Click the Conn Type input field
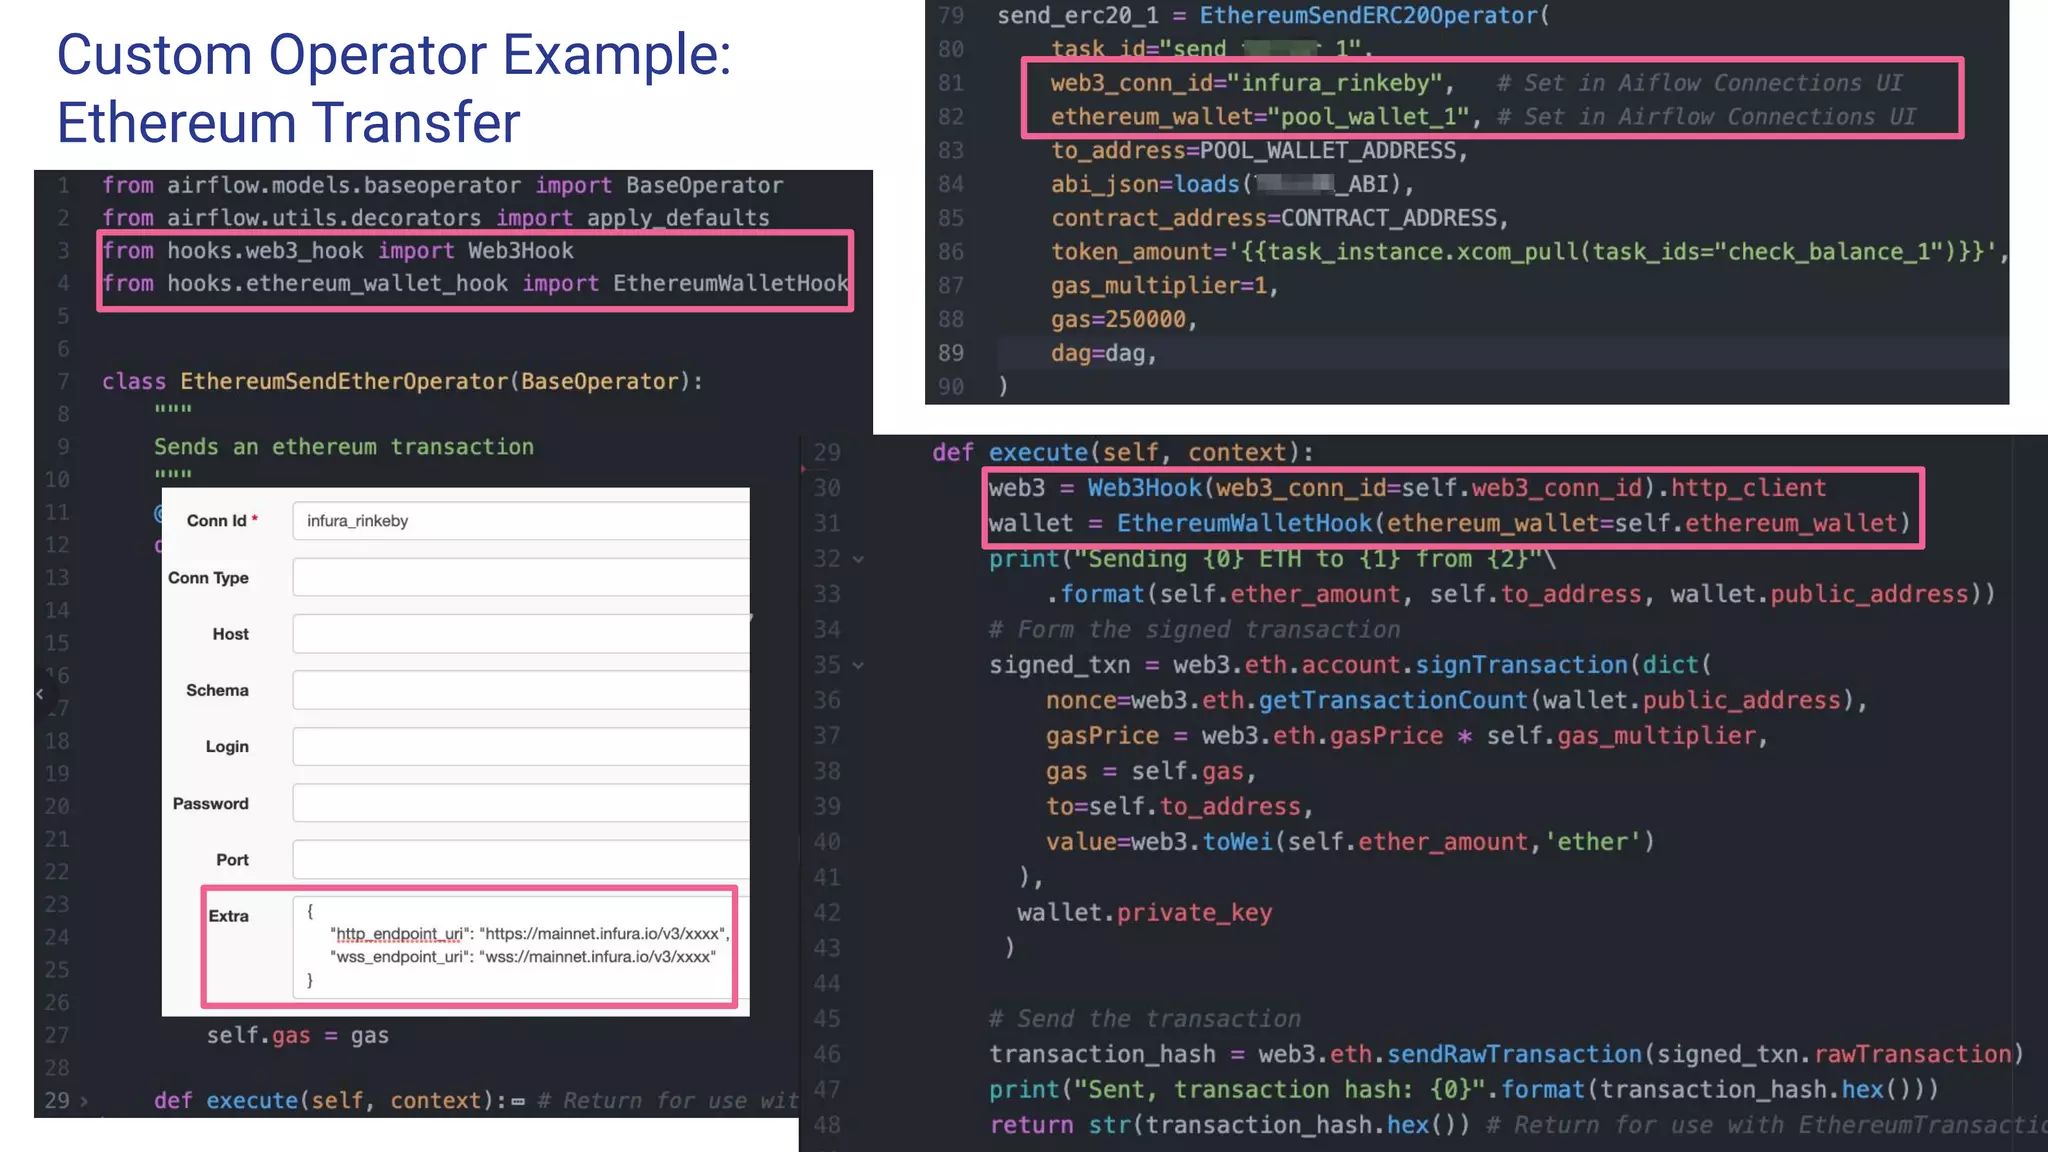The image size is (2048, 1152). (521, 578)
